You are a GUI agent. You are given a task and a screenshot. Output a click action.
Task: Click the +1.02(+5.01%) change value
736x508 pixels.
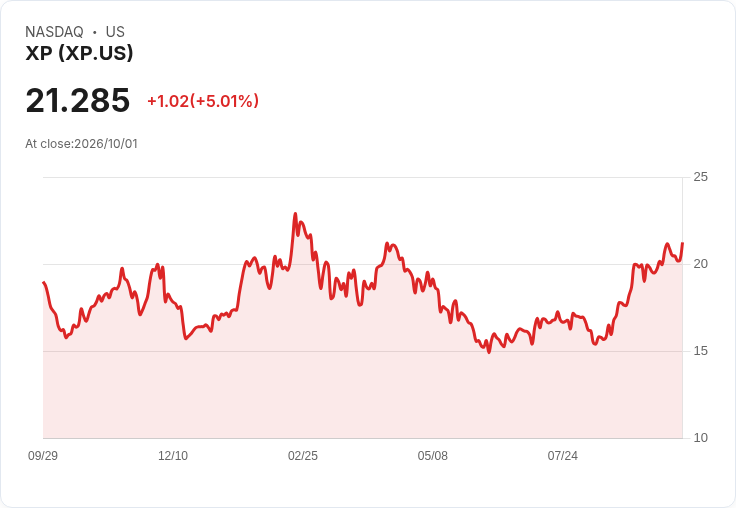[x=203, y=101]
